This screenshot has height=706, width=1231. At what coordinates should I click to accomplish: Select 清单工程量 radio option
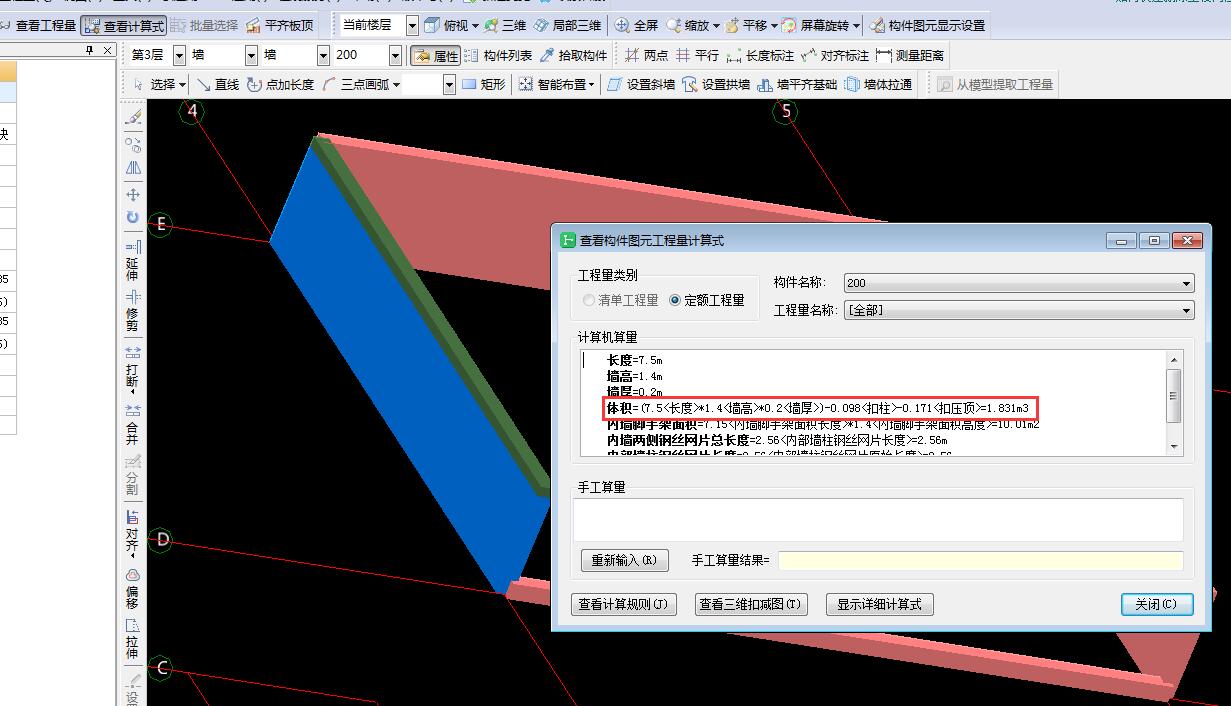tap(621, 300)
